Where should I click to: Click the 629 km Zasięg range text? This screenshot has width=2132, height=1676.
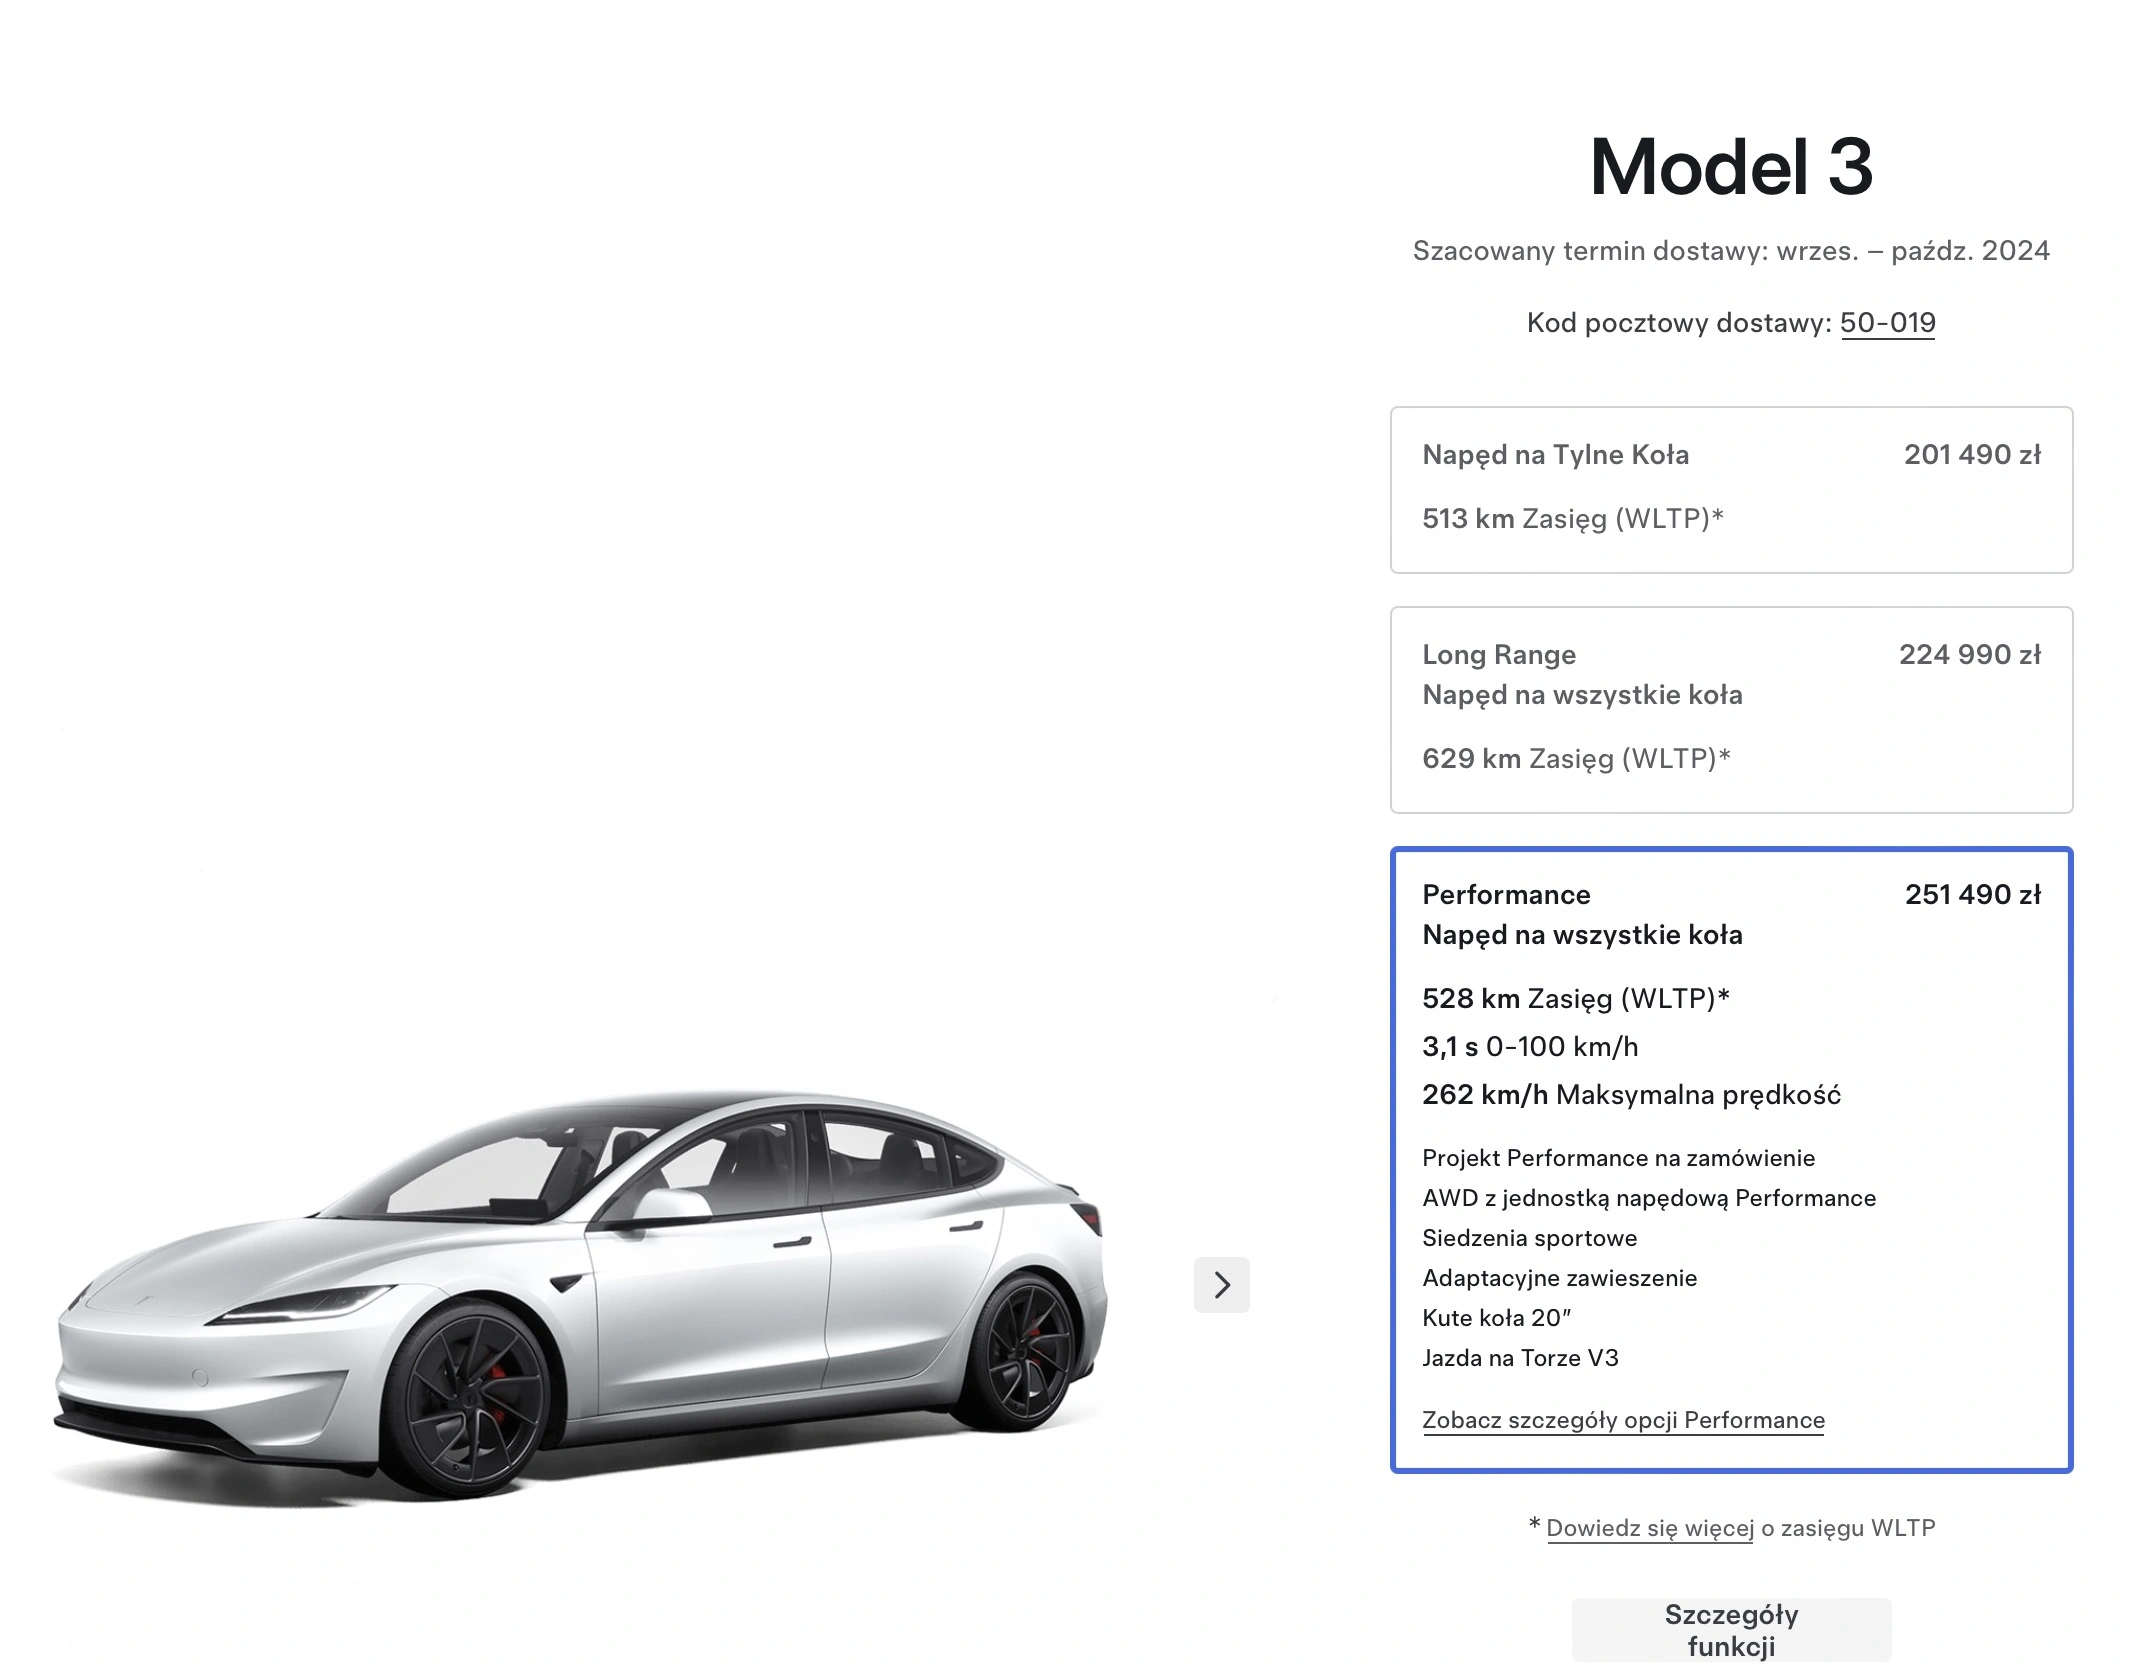tap(1576, 758)
